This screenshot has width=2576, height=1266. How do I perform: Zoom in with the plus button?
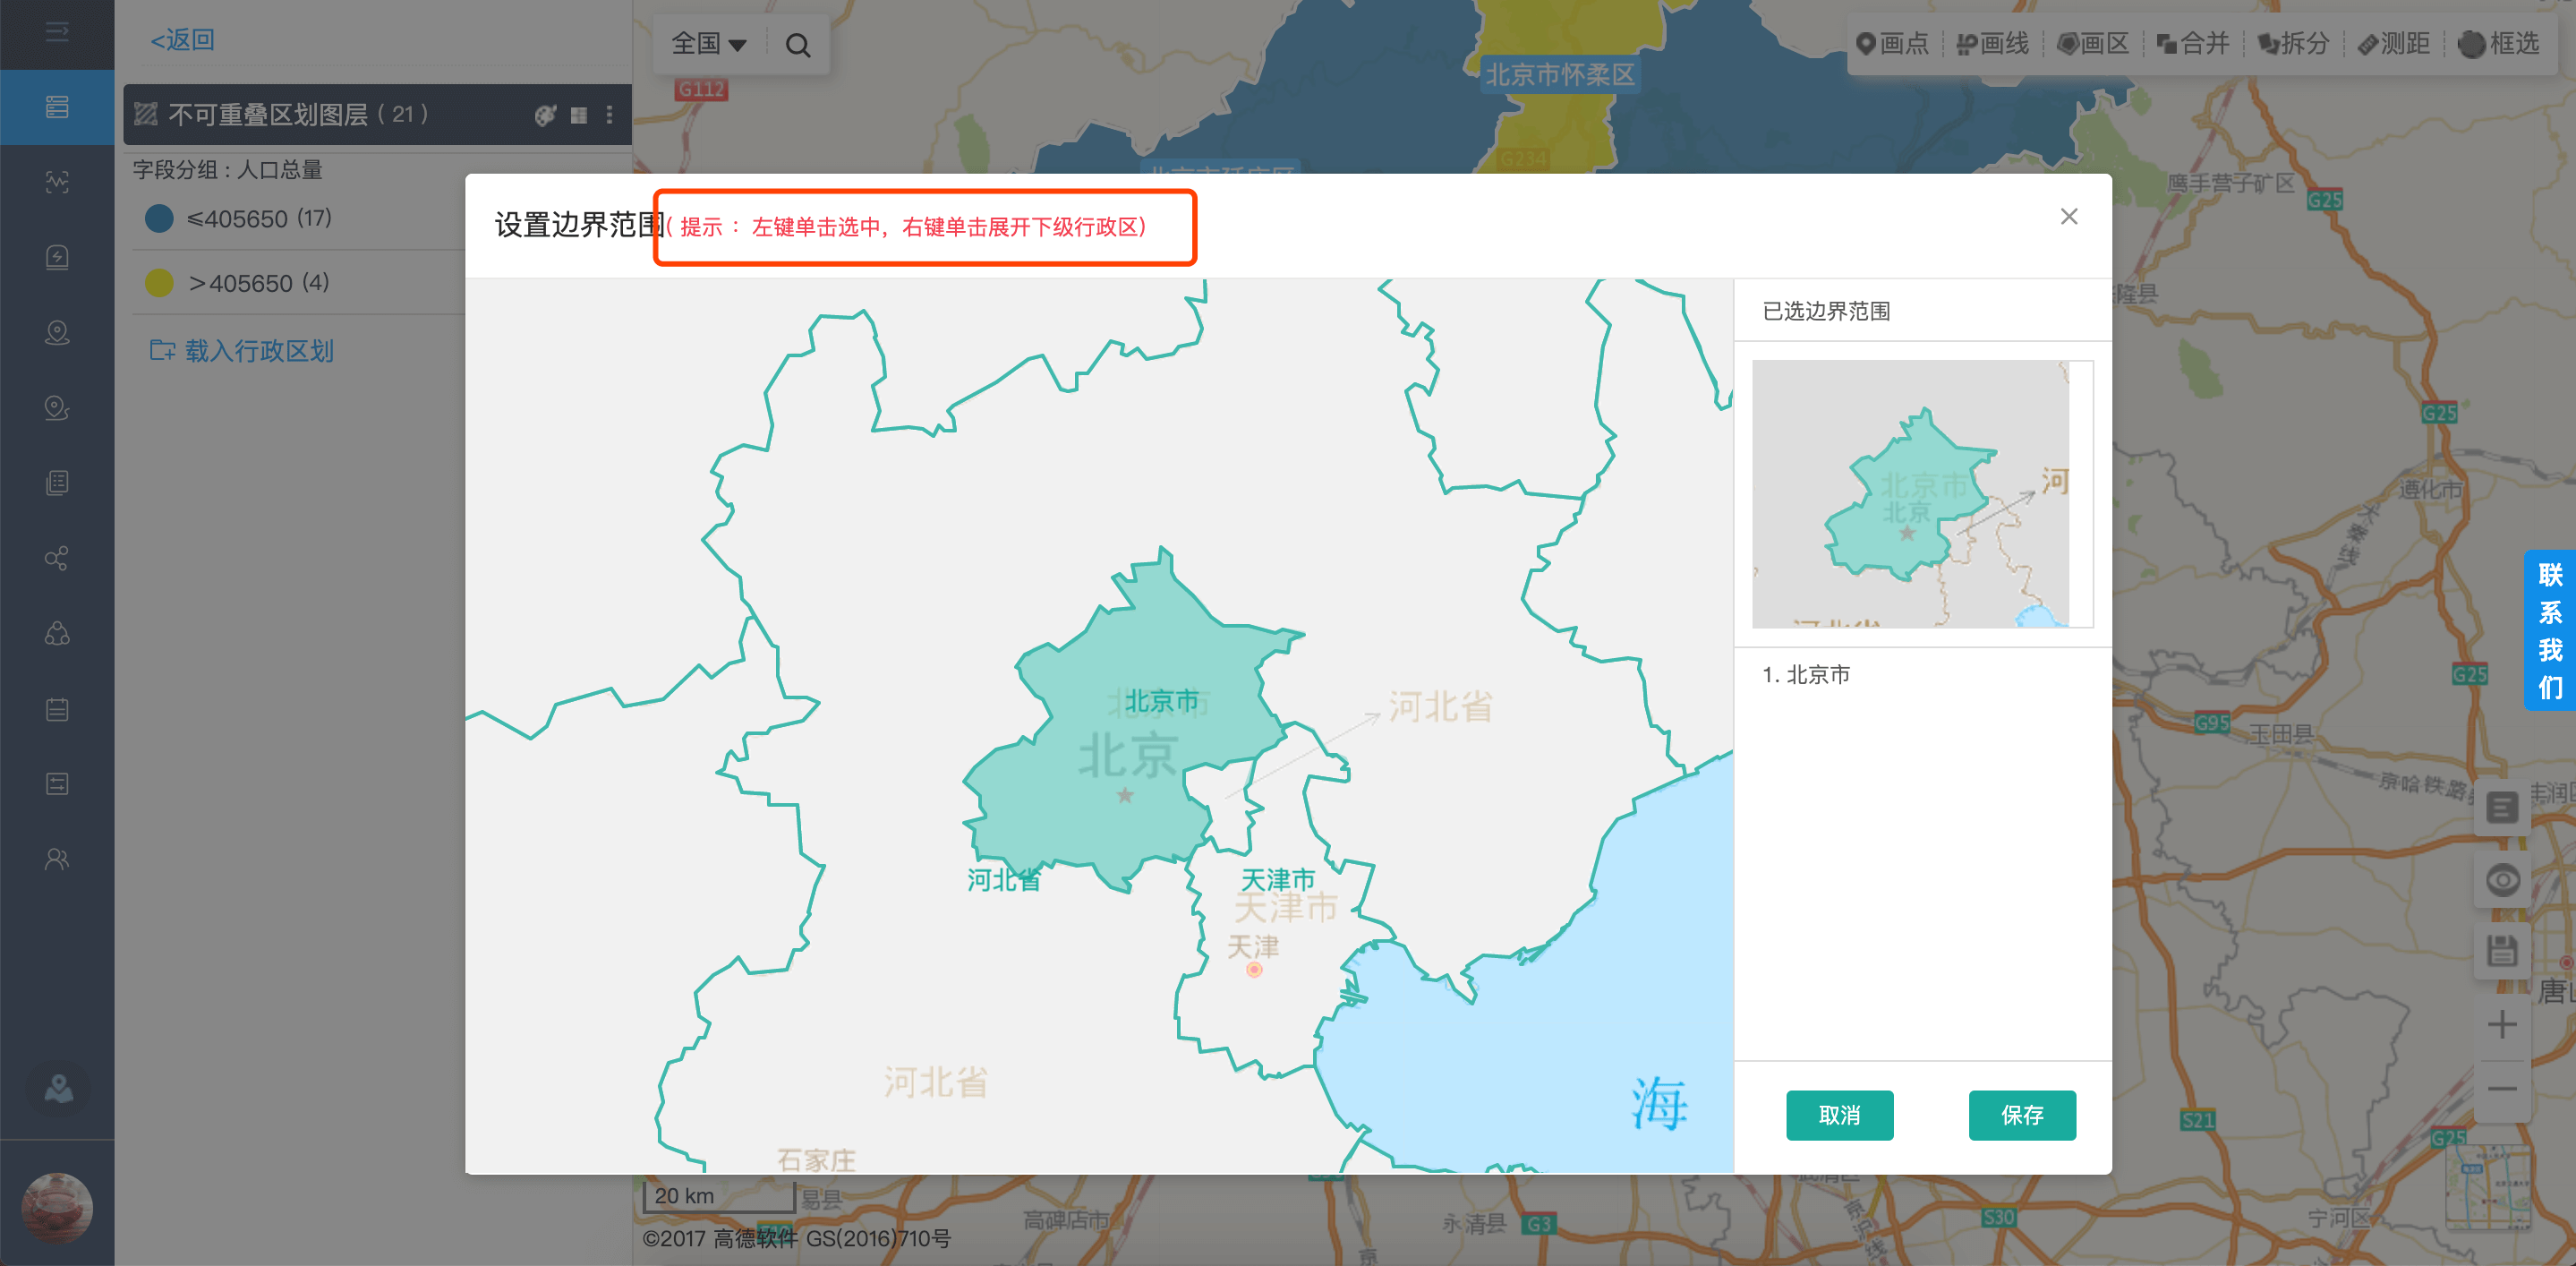pyautogui.click(x=2502, y=1024)
